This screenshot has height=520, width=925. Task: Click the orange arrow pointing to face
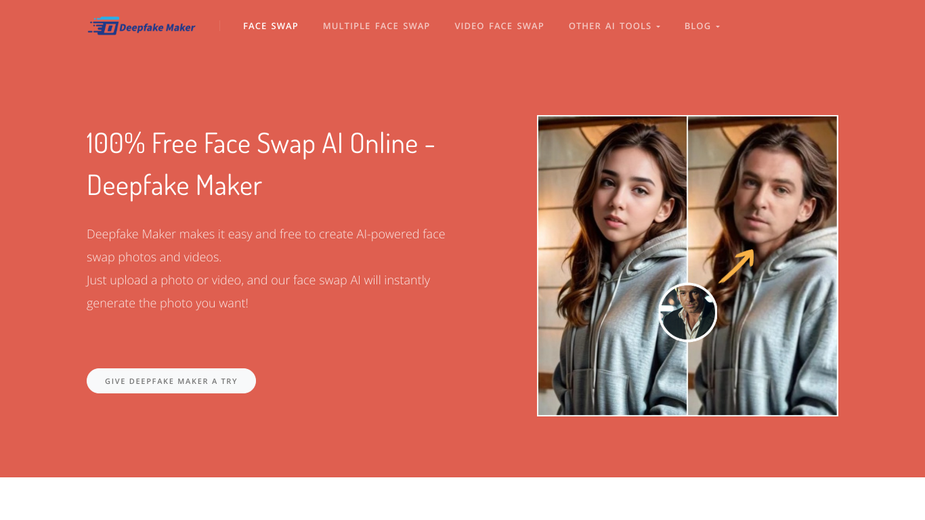(x=736, y=266)
